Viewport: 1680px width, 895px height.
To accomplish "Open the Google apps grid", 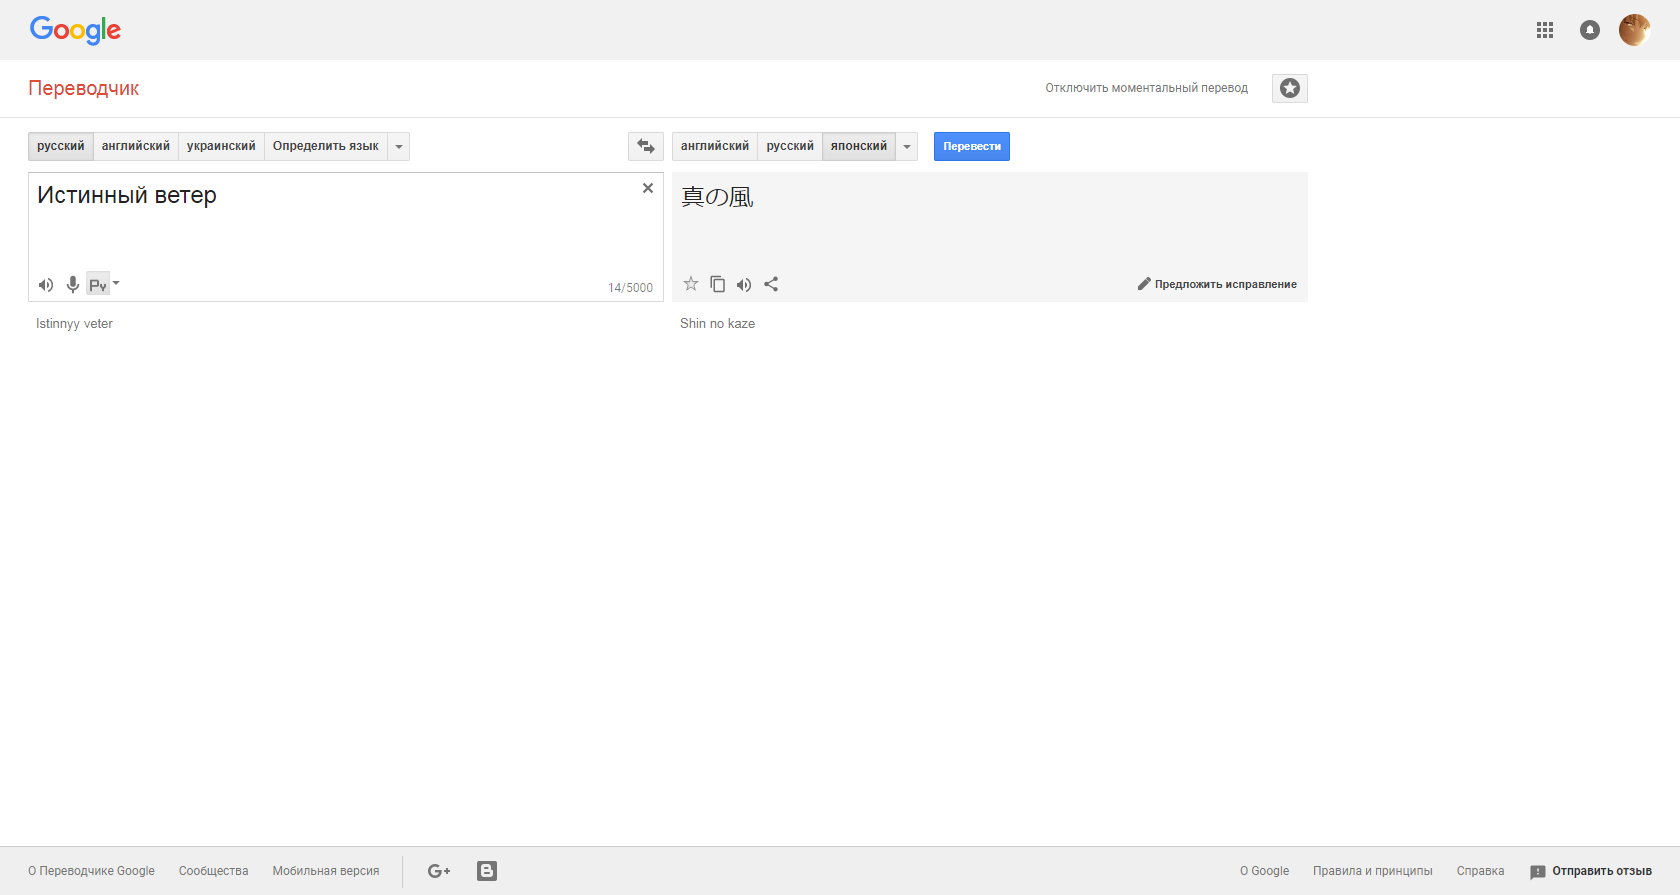I will click(1545, 30).
